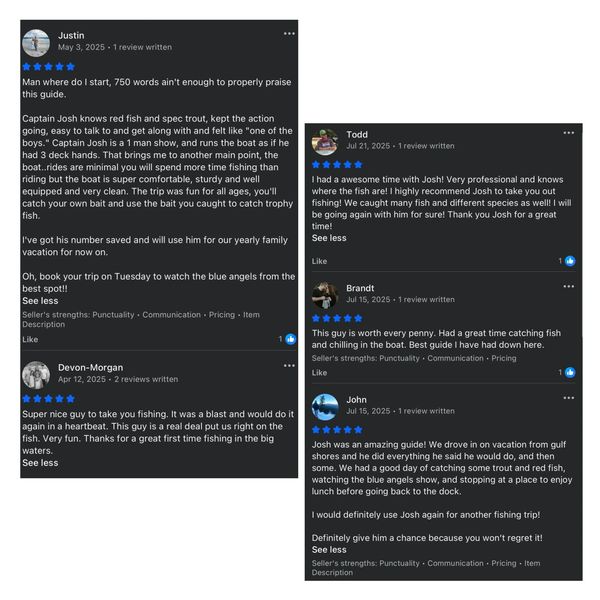The image size is (600, 600).
Task: Like Todd's review
Action: click(x=319, y=261)
